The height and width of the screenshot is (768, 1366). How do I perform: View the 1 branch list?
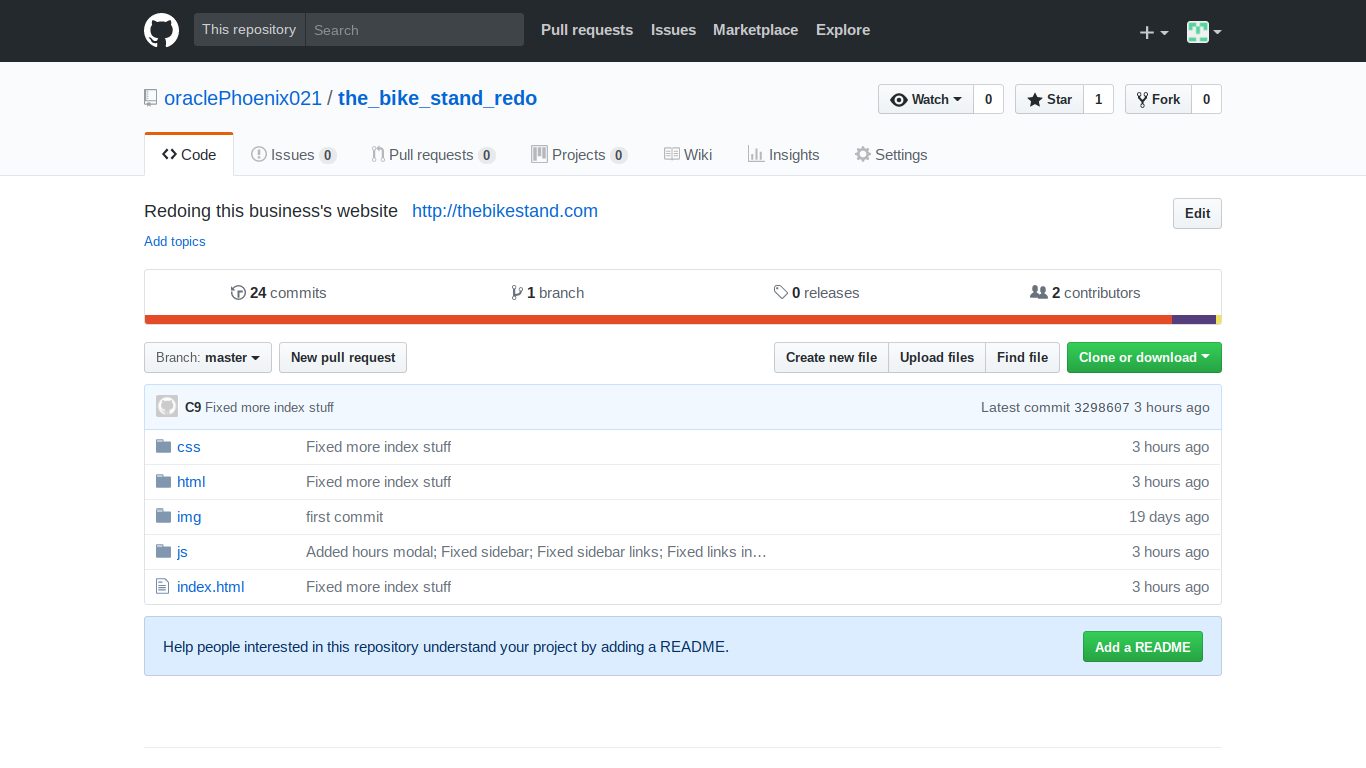[547, 293]
